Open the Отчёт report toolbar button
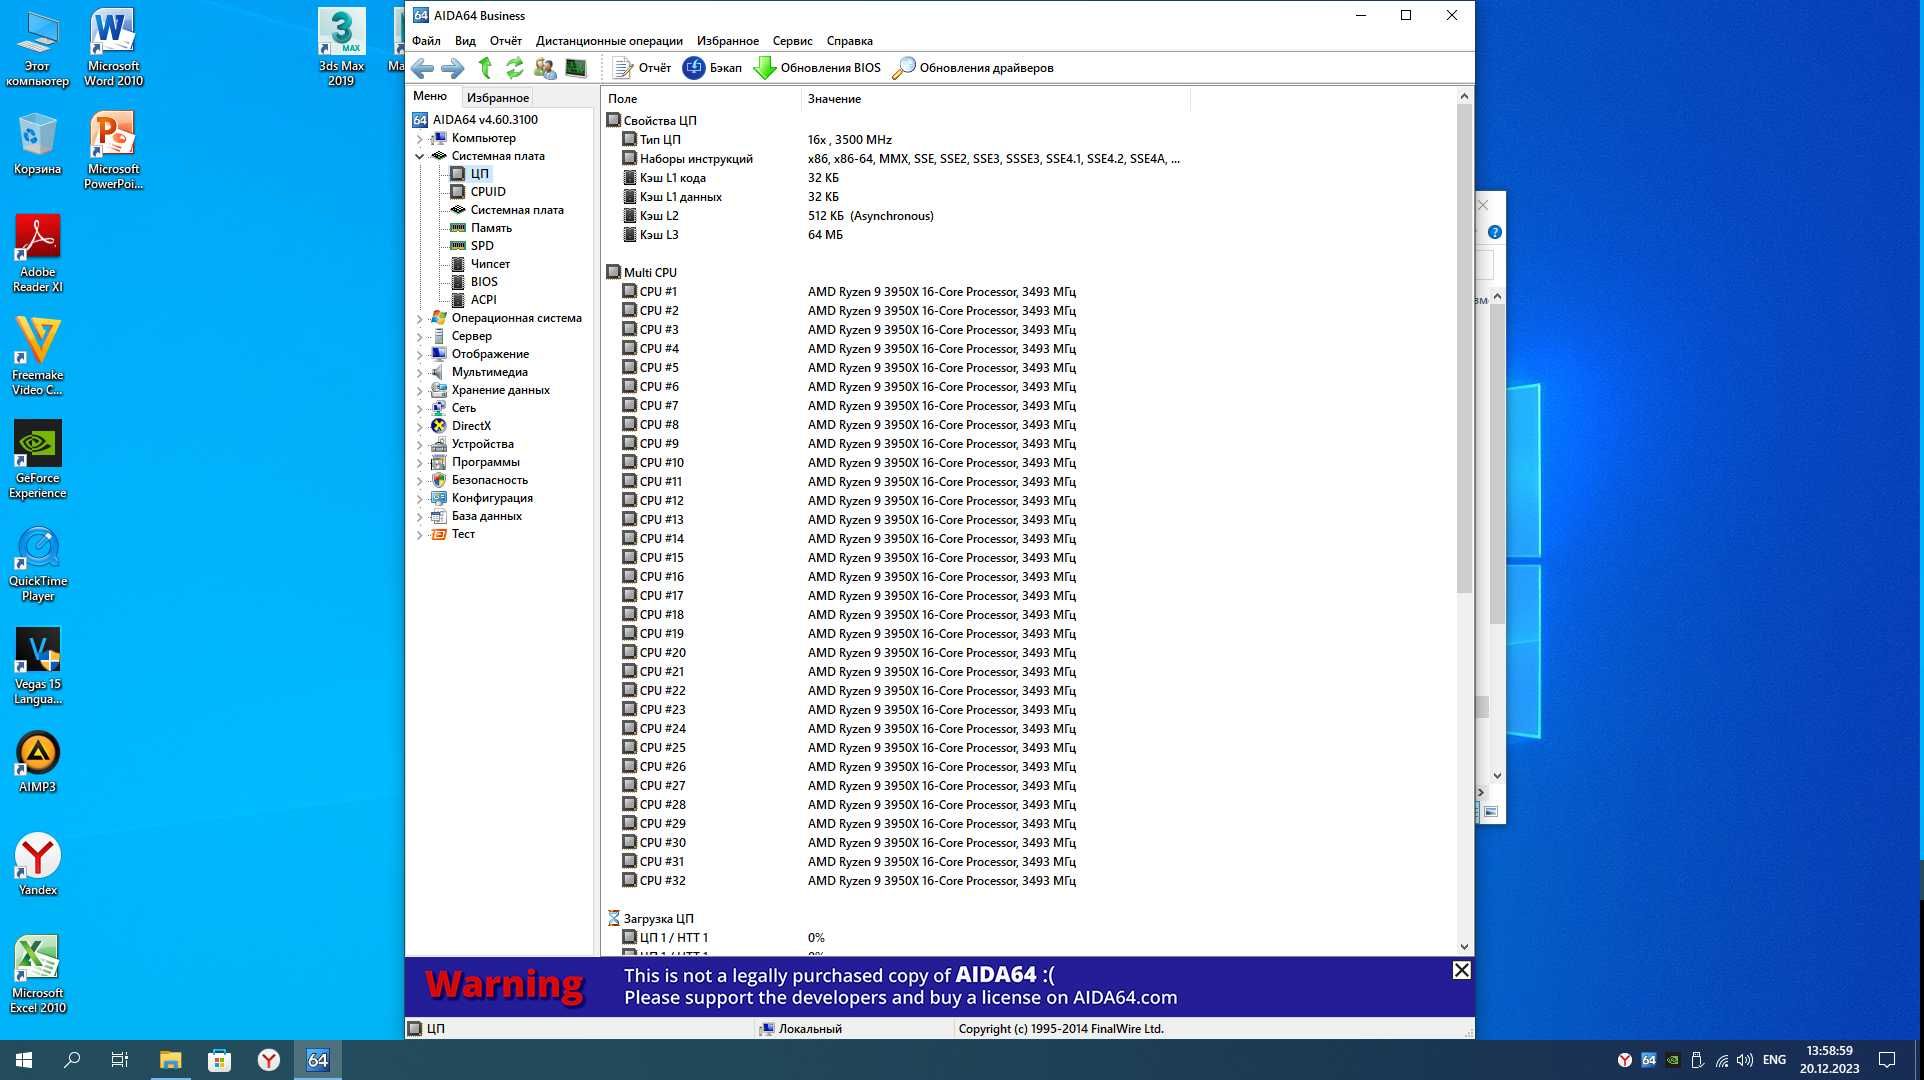1924x1080 pixels. click(641, 68)
